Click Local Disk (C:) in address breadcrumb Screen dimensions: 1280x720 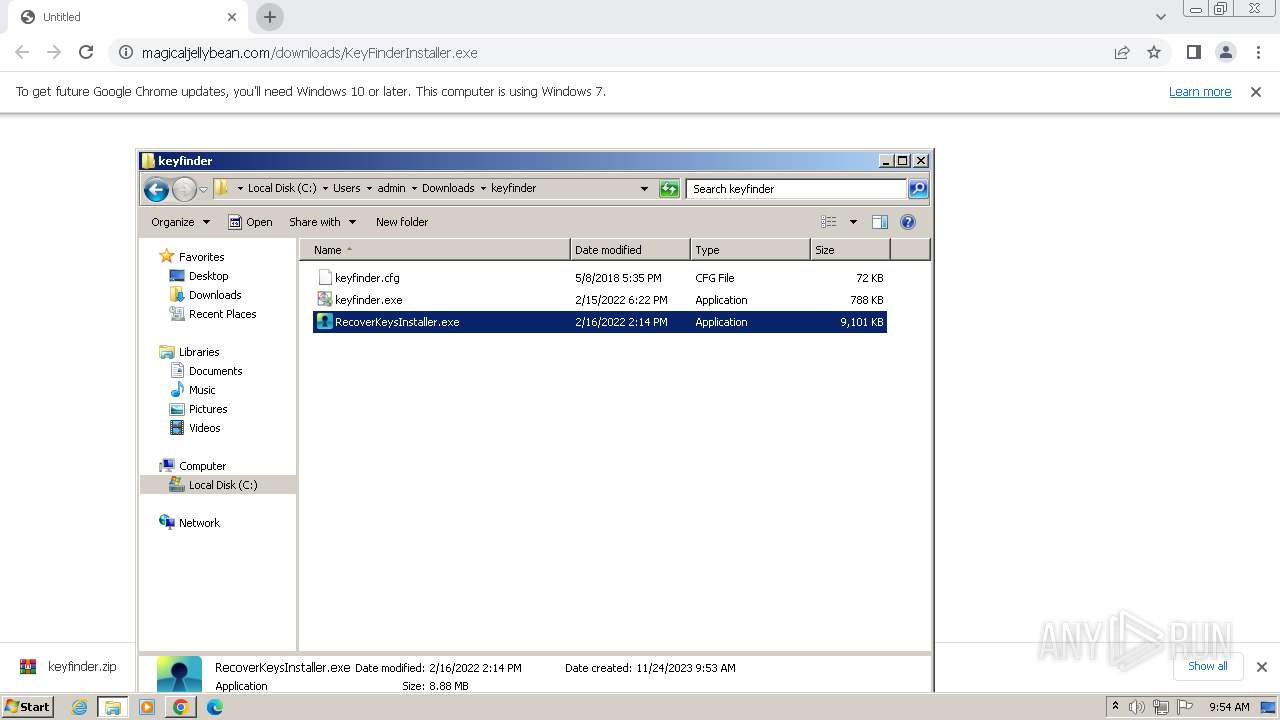click(282, 188)
